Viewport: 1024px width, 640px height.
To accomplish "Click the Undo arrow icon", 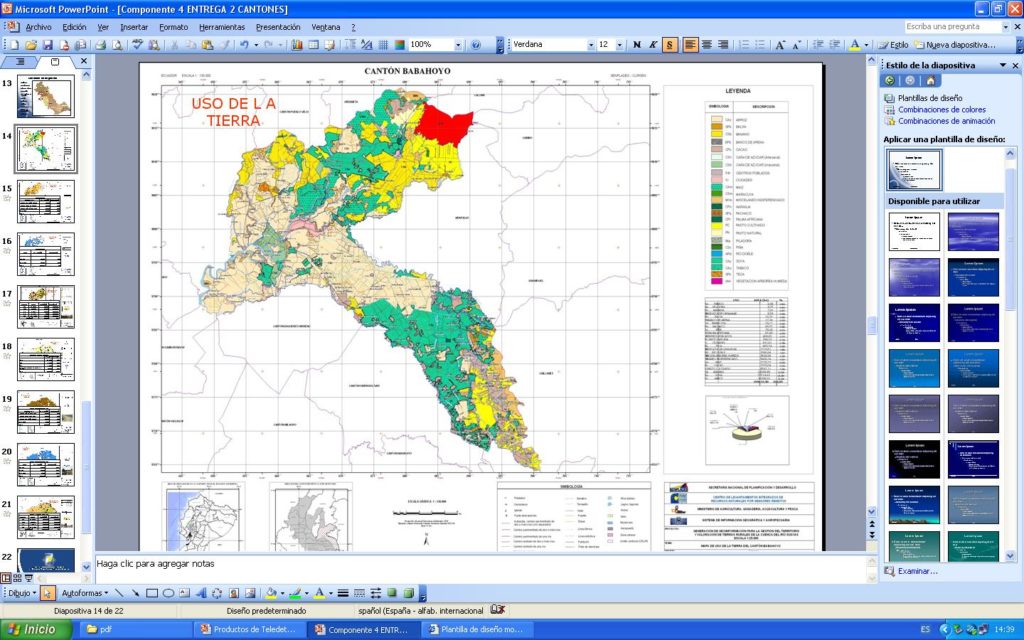I will [x=243, y=45].
